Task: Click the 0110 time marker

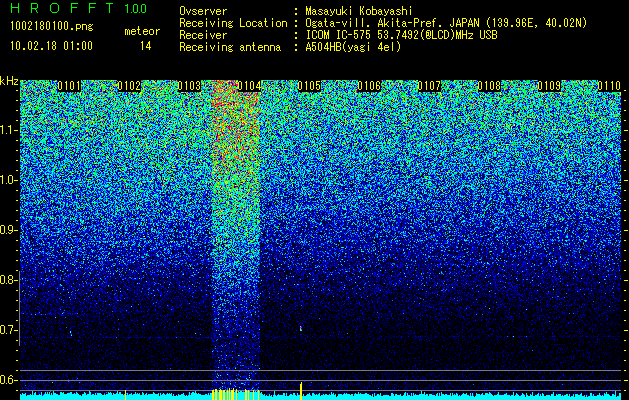Action: tap(609, 86)
